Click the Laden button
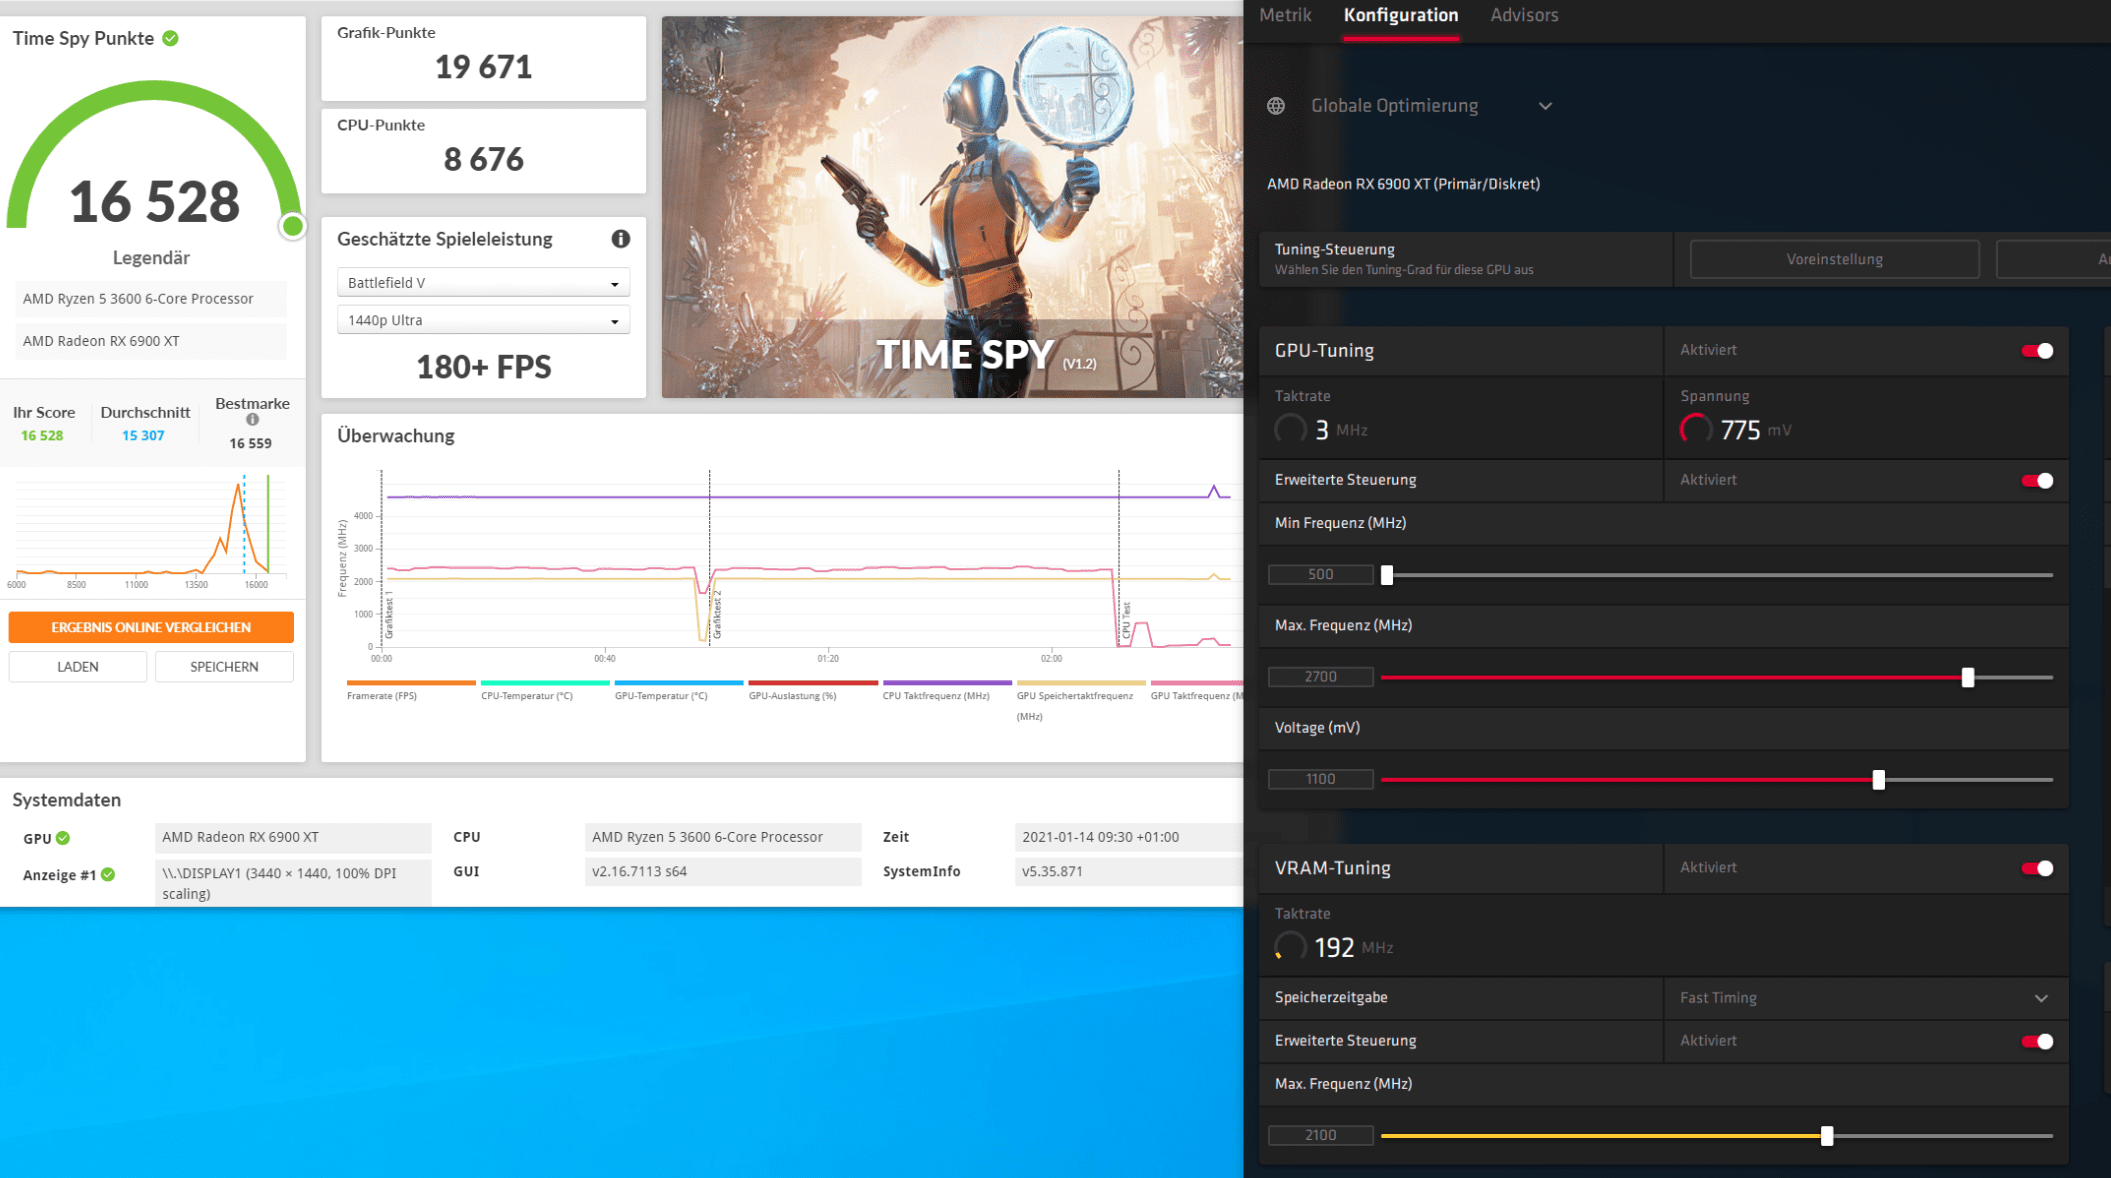The width and height of the screenshot is (2111, 1178). [78, 667]
